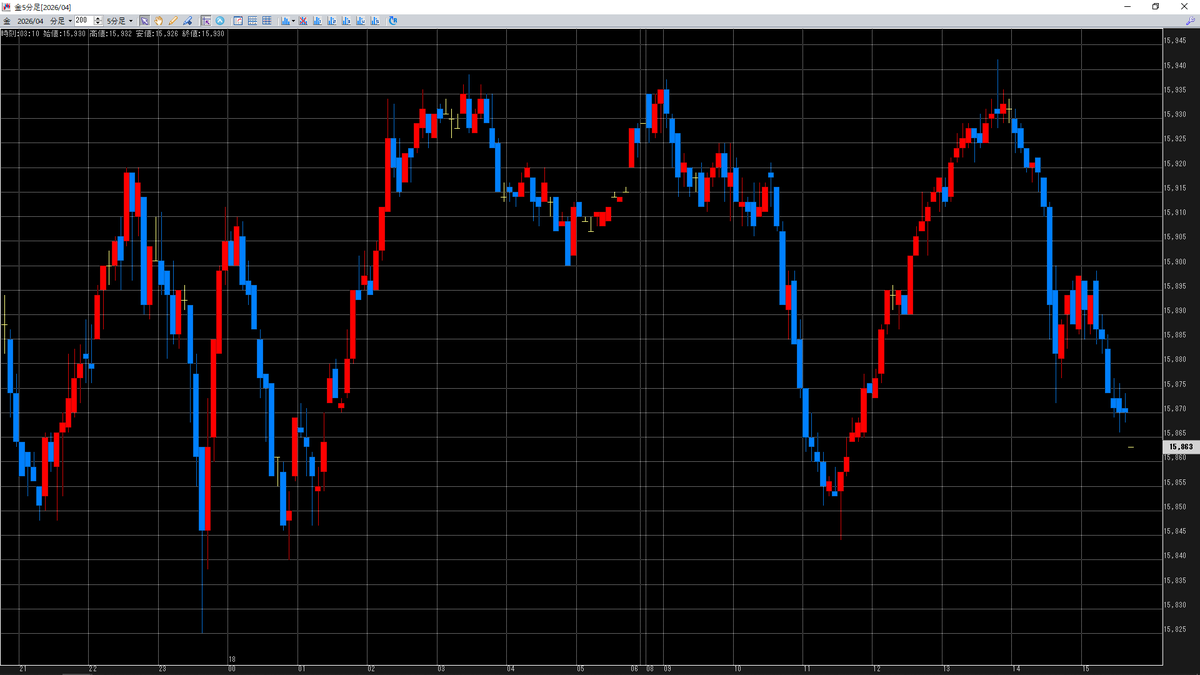Image resolution: width=1200 pixels, height=675 pixels.
Task: Click the 15,915 price axis label
Action: (x=1176, y=188)
